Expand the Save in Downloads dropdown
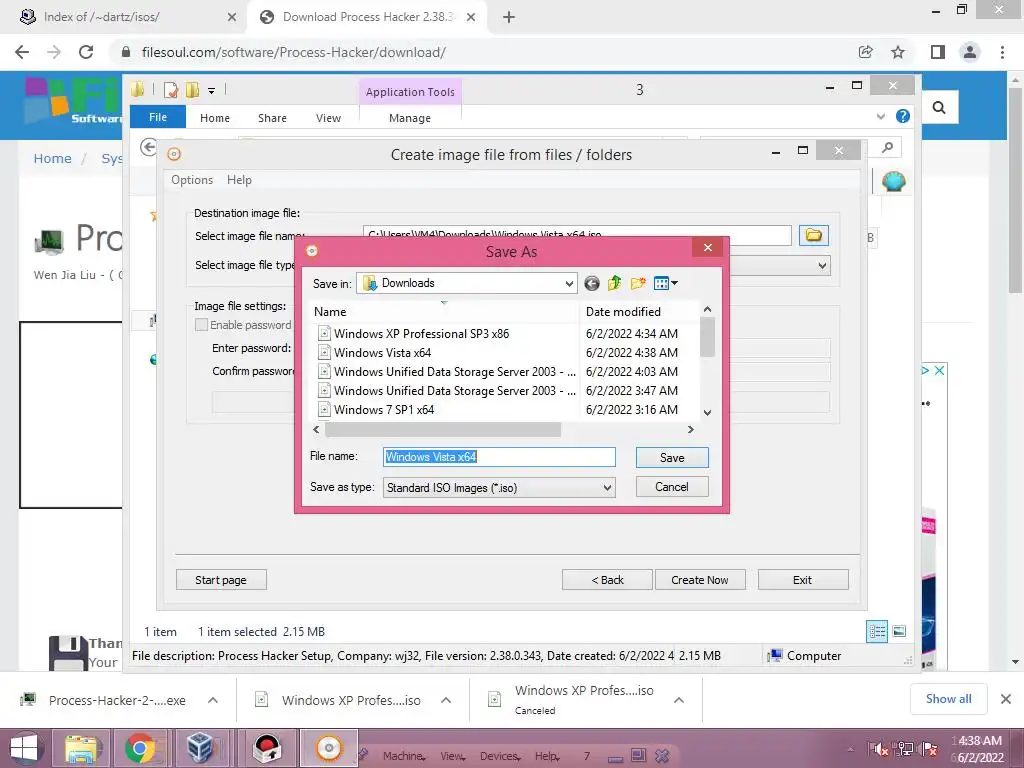Image resolution: width=1024 pixels, height=768 pixels. tap(569, 283)
